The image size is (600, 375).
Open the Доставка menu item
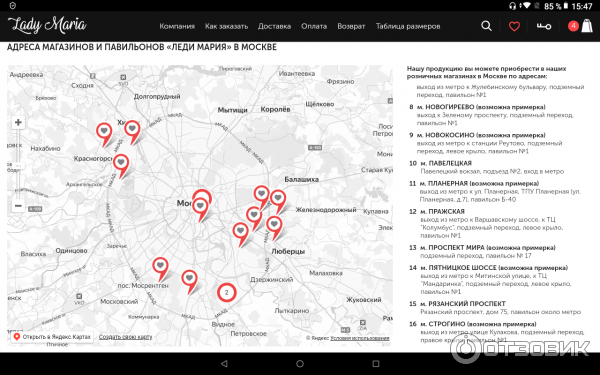[x=274, y=26]
